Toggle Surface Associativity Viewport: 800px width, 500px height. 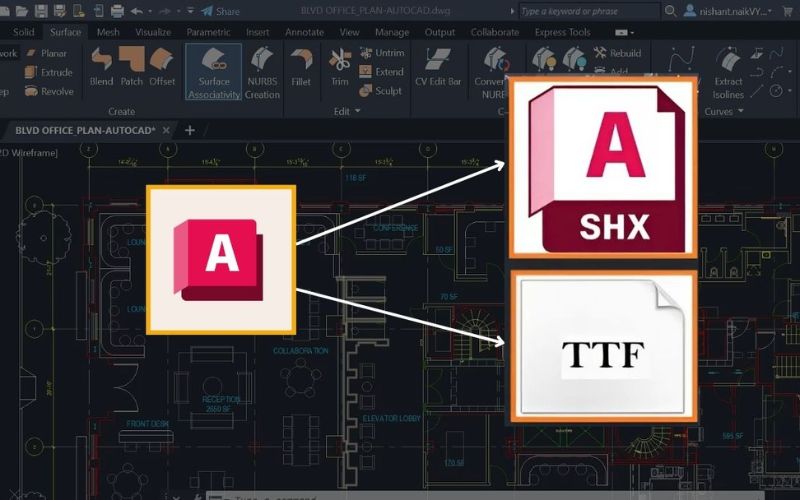(213, 72)
